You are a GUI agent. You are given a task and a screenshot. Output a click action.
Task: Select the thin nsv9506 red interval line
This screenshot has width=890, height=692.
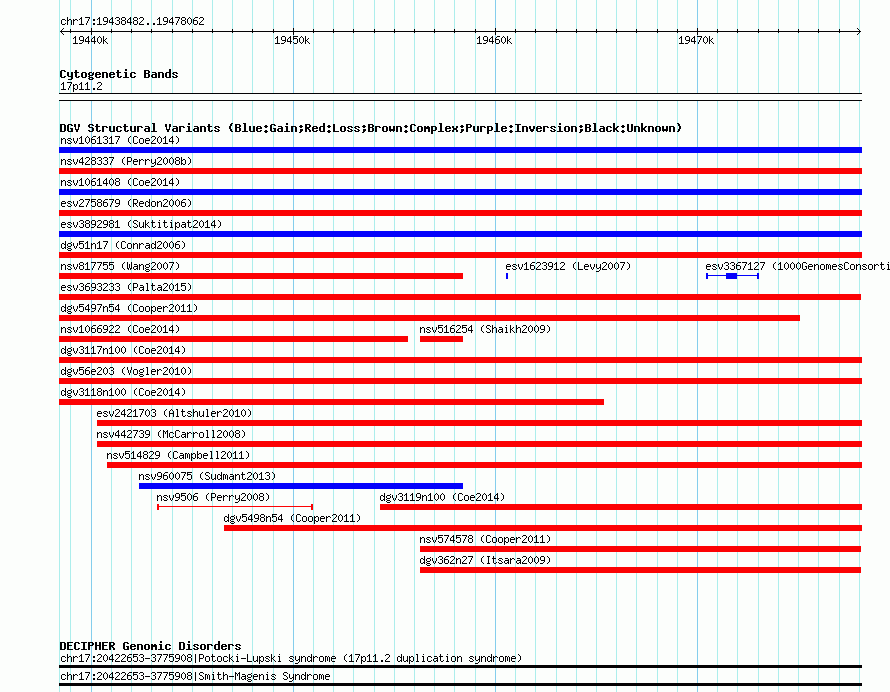(235, 507)
